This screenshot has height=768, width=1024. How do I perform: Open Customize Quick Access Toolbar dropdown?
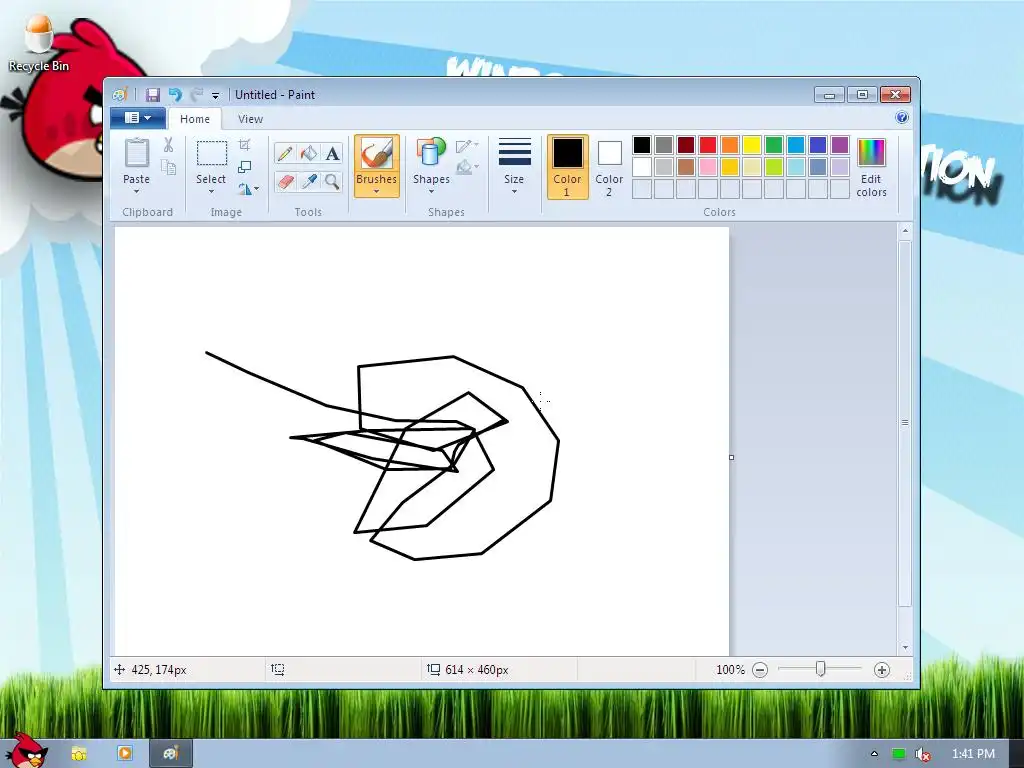(x=216, y=95)
